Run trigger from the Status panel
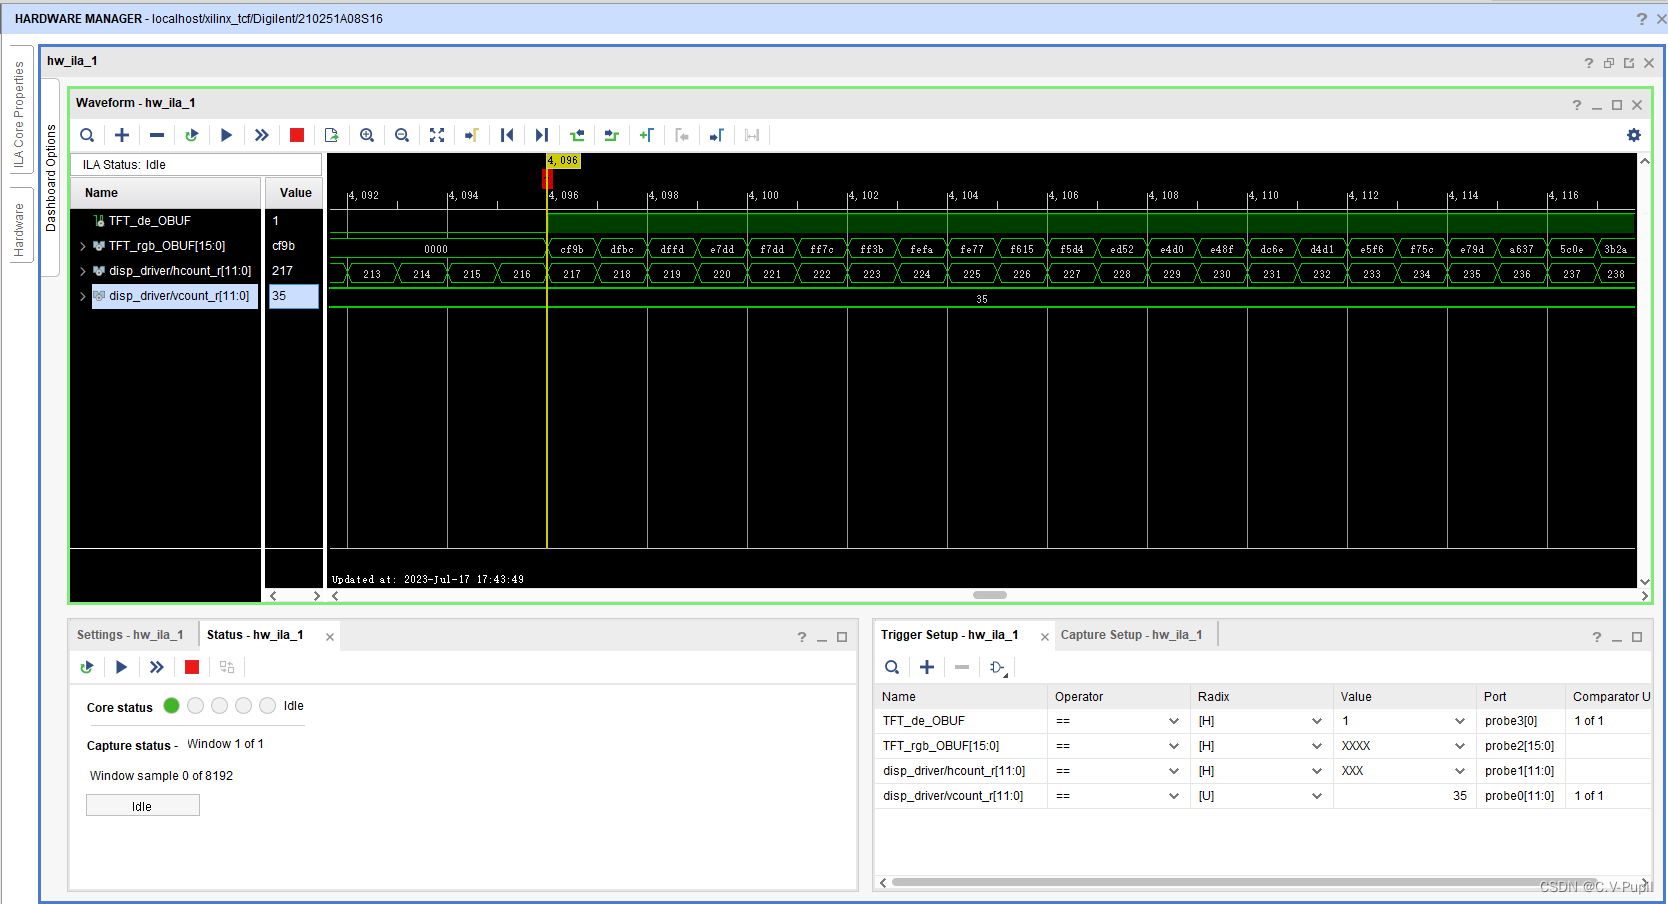Viewport: 1668px width, 904px height. click(x=122, y=667)
